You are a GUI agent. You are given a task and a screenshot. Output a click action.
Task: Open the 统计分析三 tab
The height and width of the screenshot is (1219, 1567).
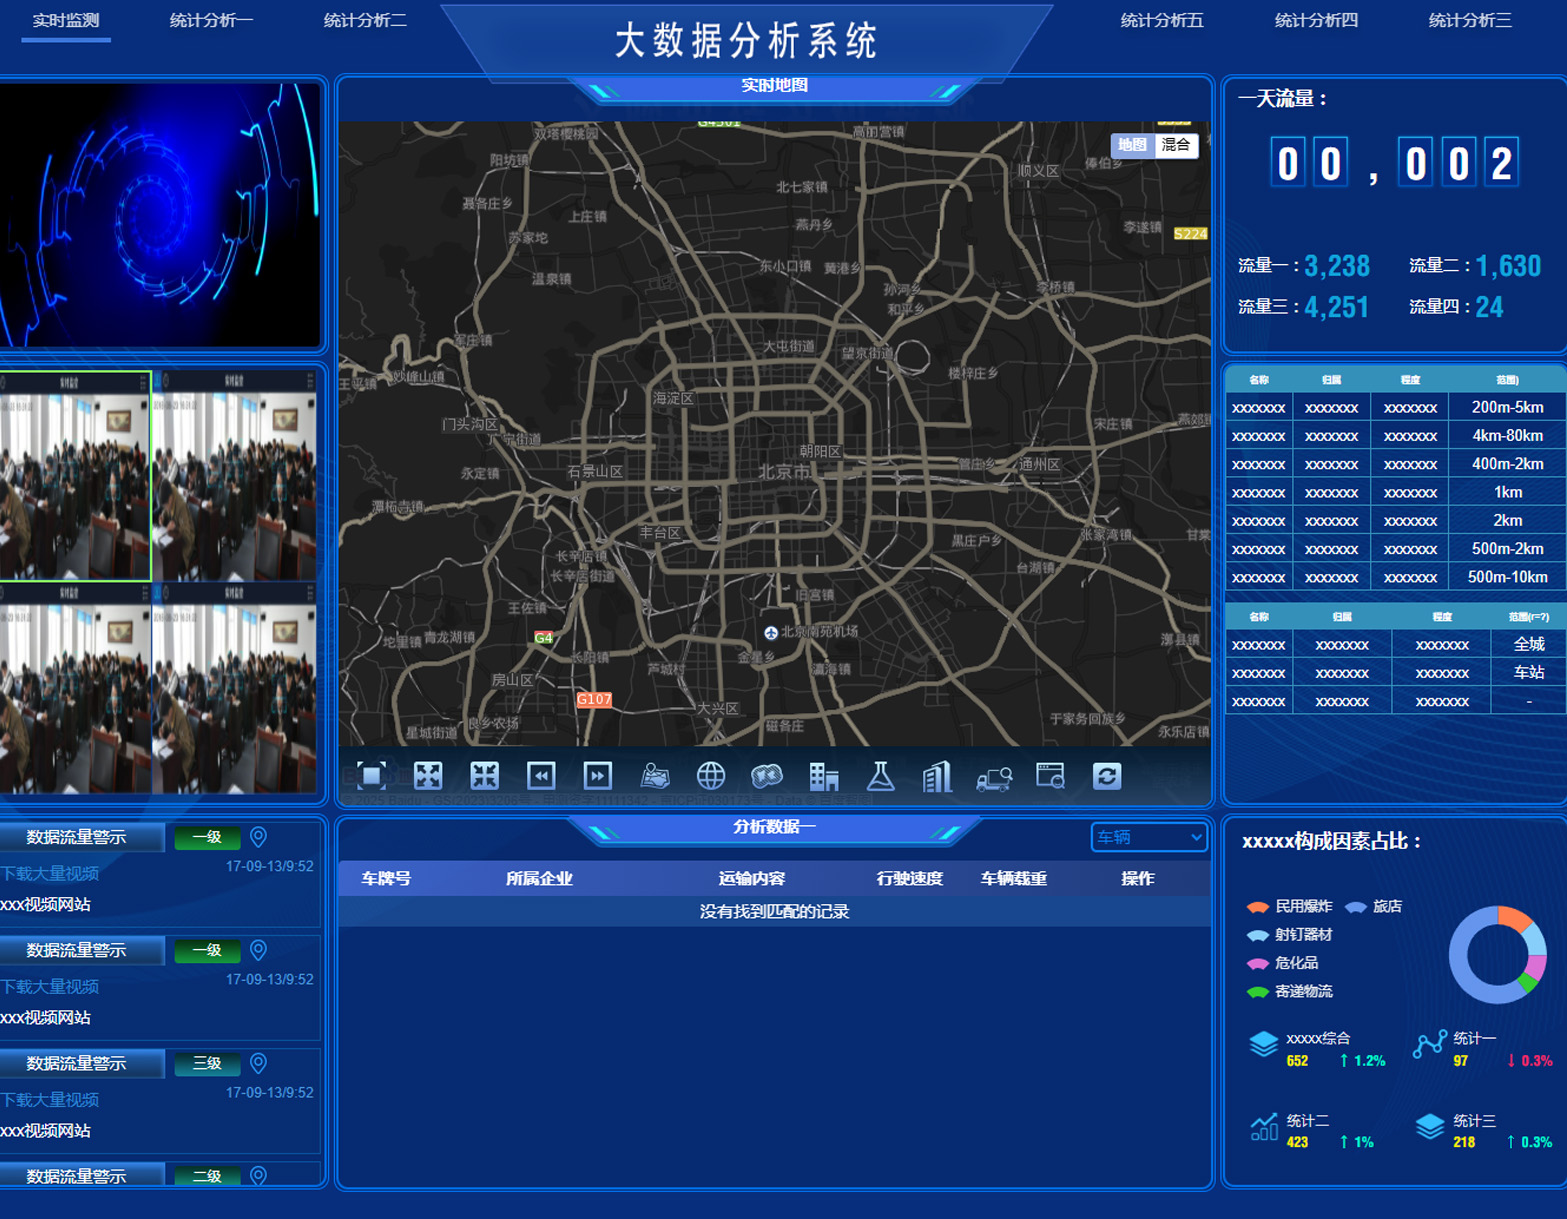pos(1470,20)
